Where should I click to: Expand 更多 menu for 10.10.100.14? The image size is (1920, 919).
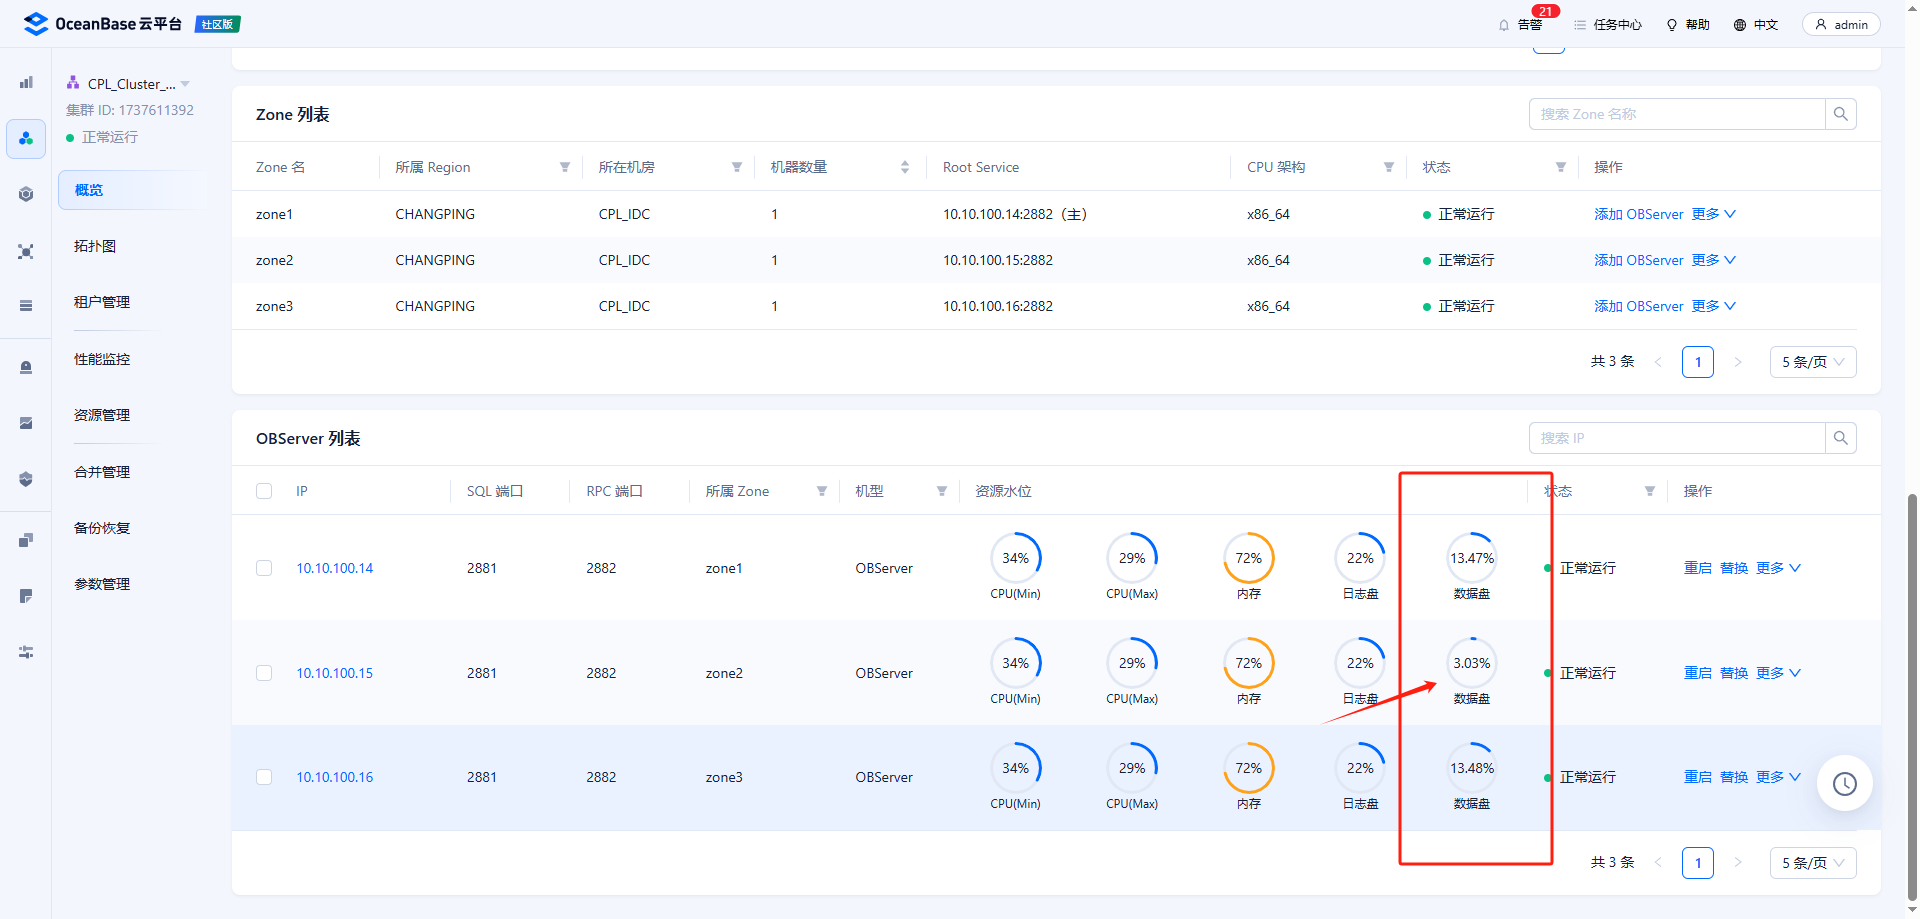(1778, 568)
